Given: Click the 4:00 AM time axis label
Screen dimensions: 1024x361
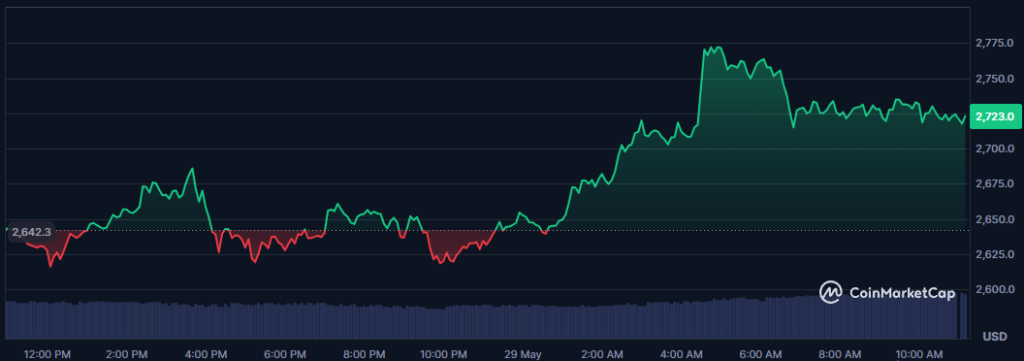Looking at the screenshot, I should pyautogui.click(x=680, y=354).
